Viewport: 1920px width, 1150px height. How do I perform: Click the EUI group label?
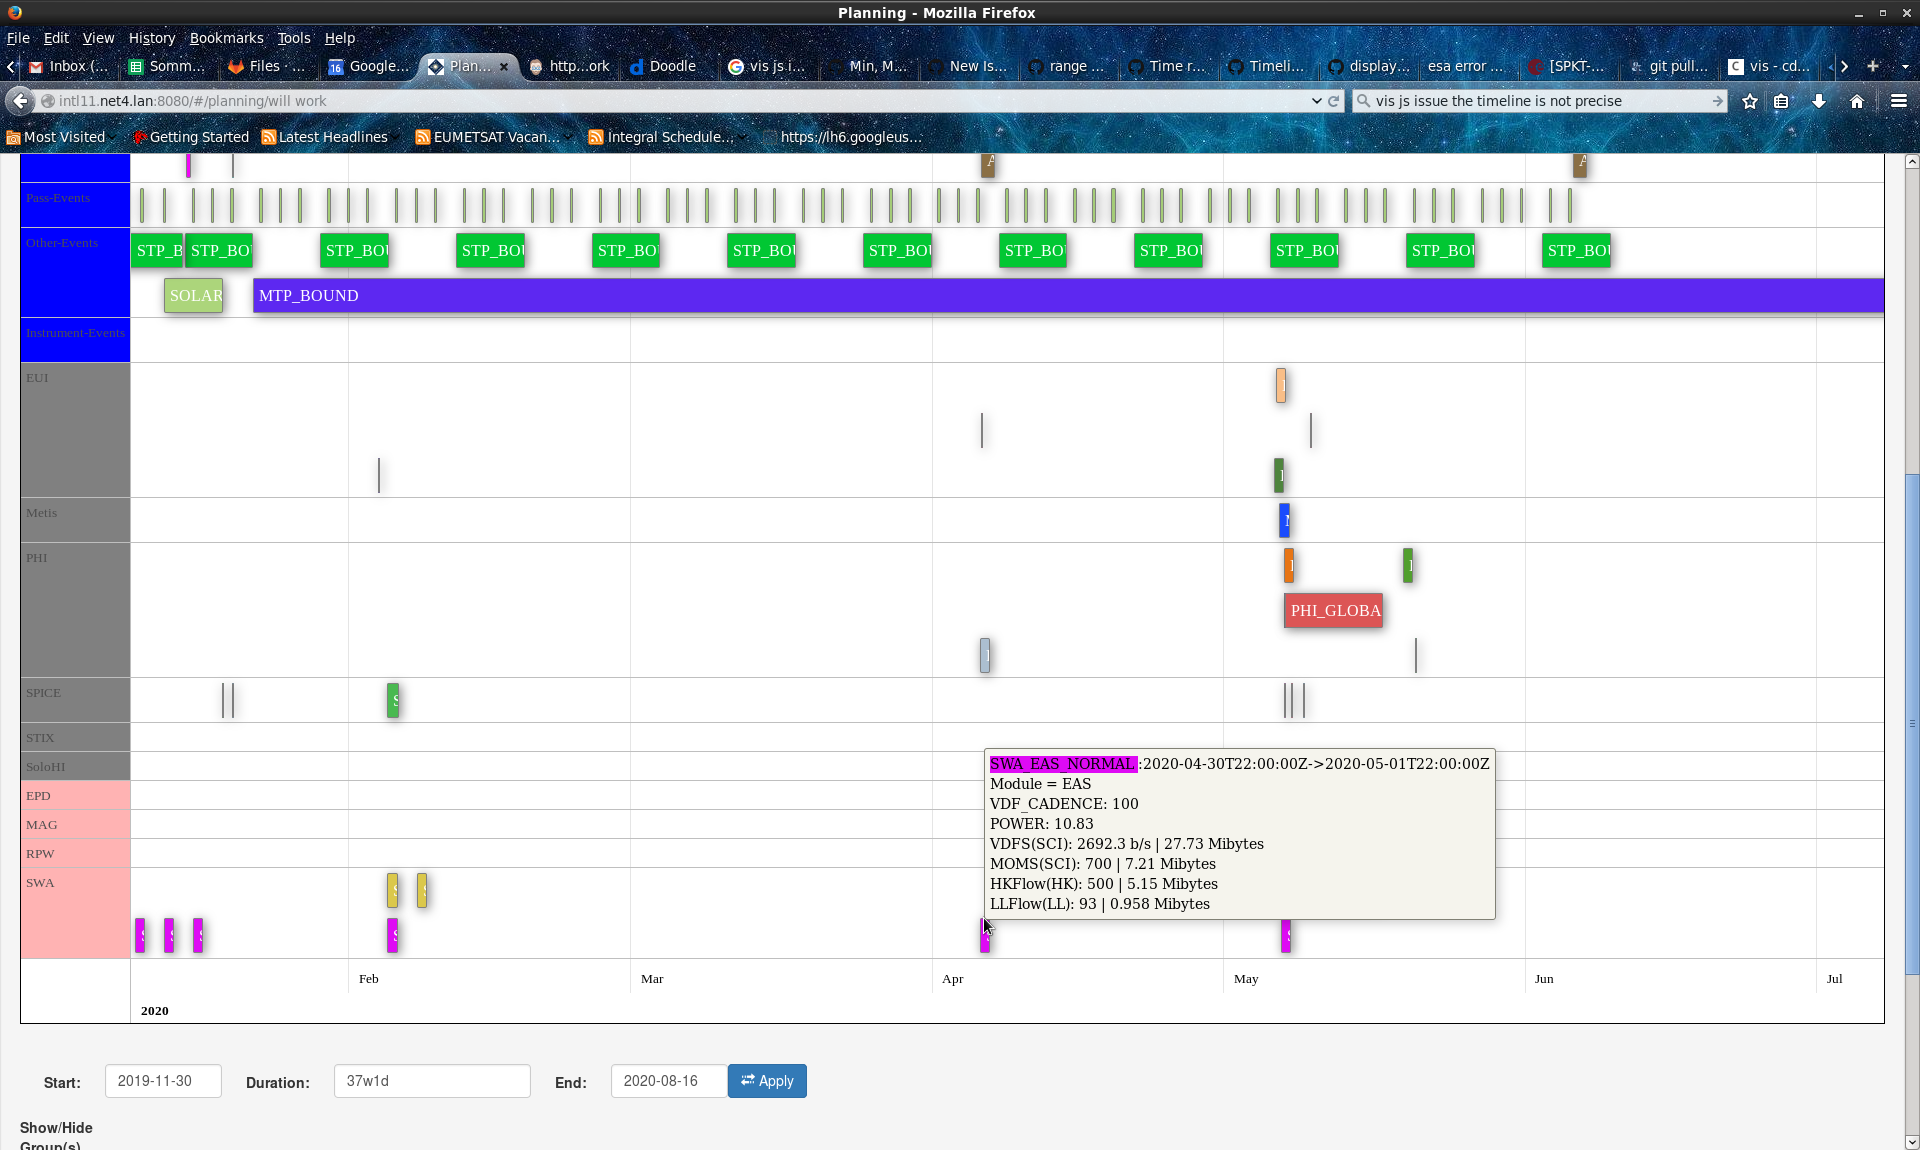pyautogui.click(x=37, y=378)
